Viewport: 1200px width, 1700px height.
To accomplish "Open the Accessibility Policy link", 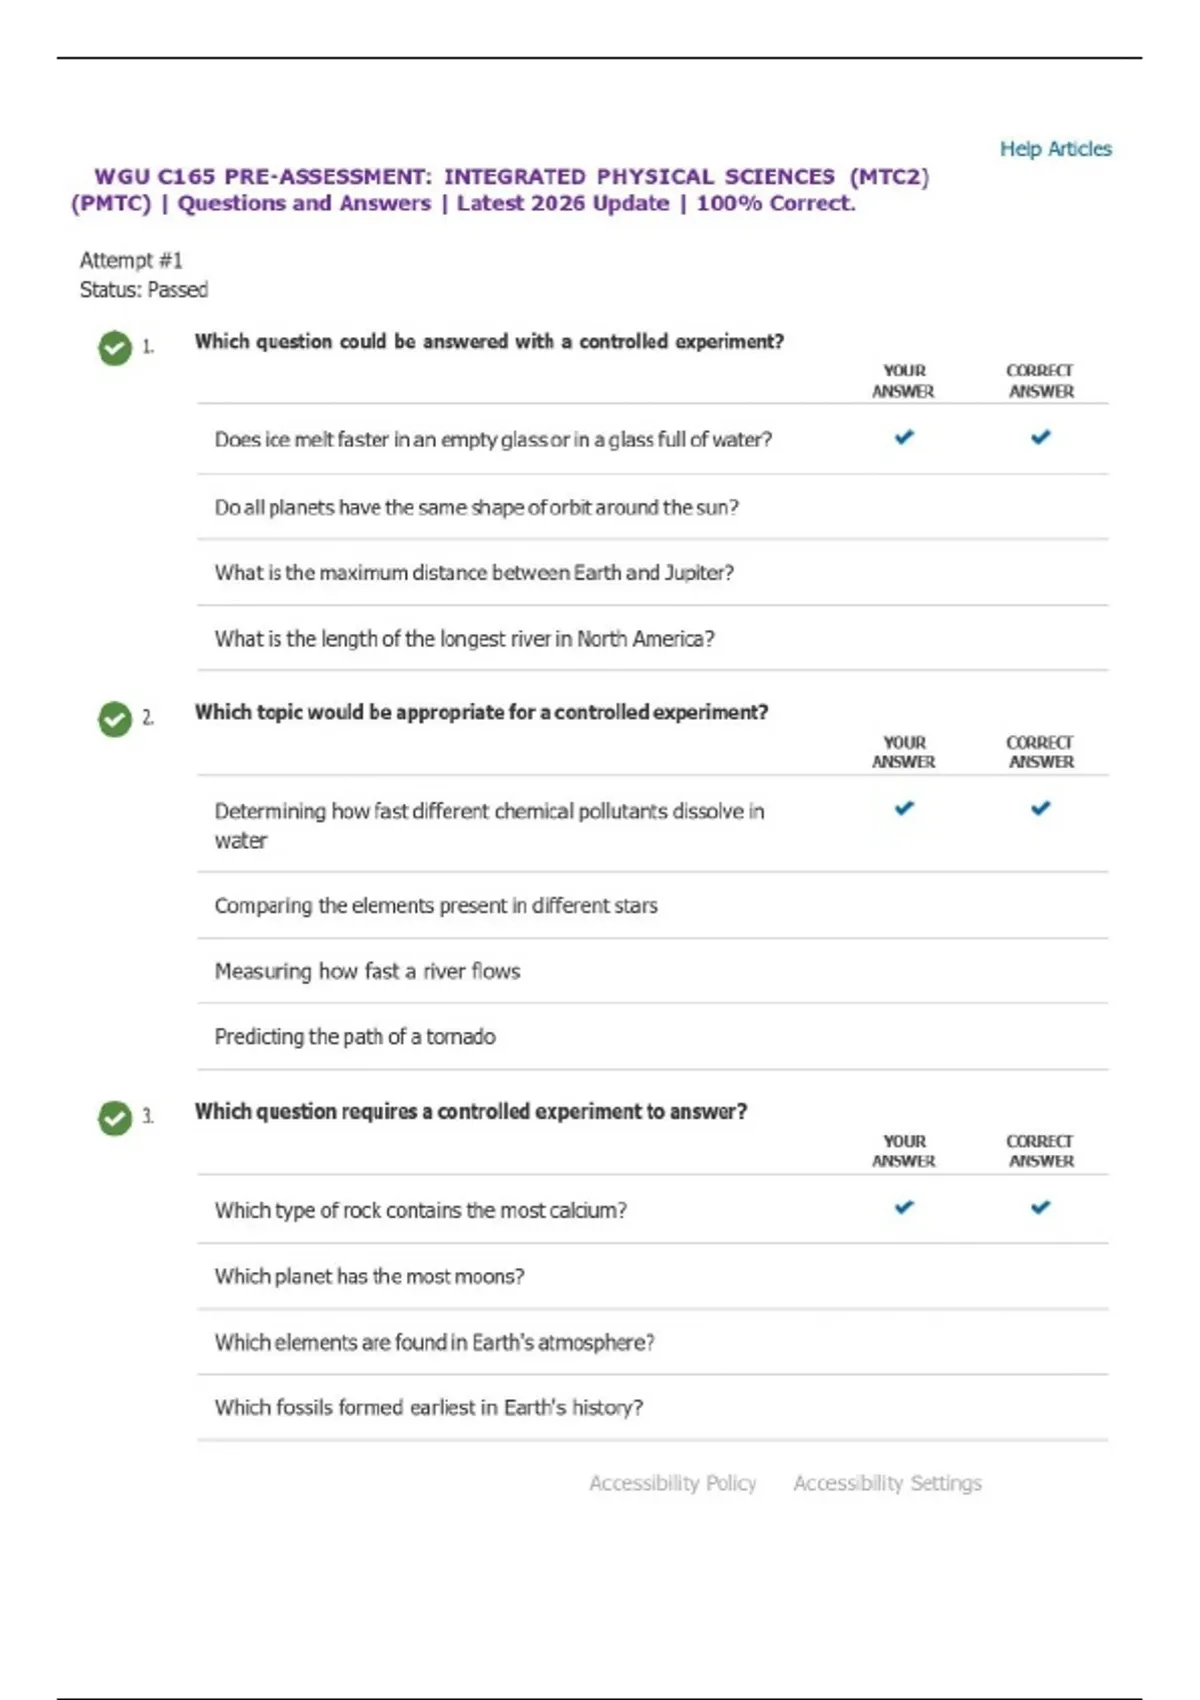I will pyautogui.click(x=672, y=1483).
